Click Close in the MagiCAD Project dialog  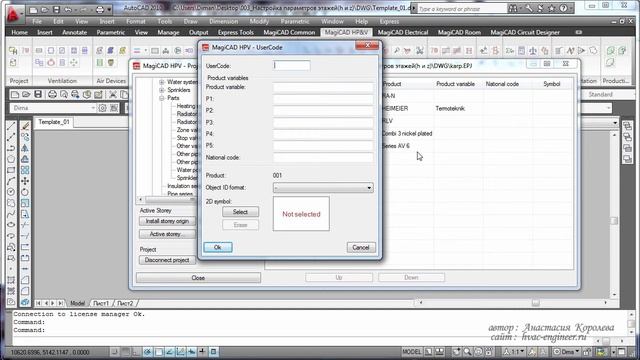[x=198, y=278]
